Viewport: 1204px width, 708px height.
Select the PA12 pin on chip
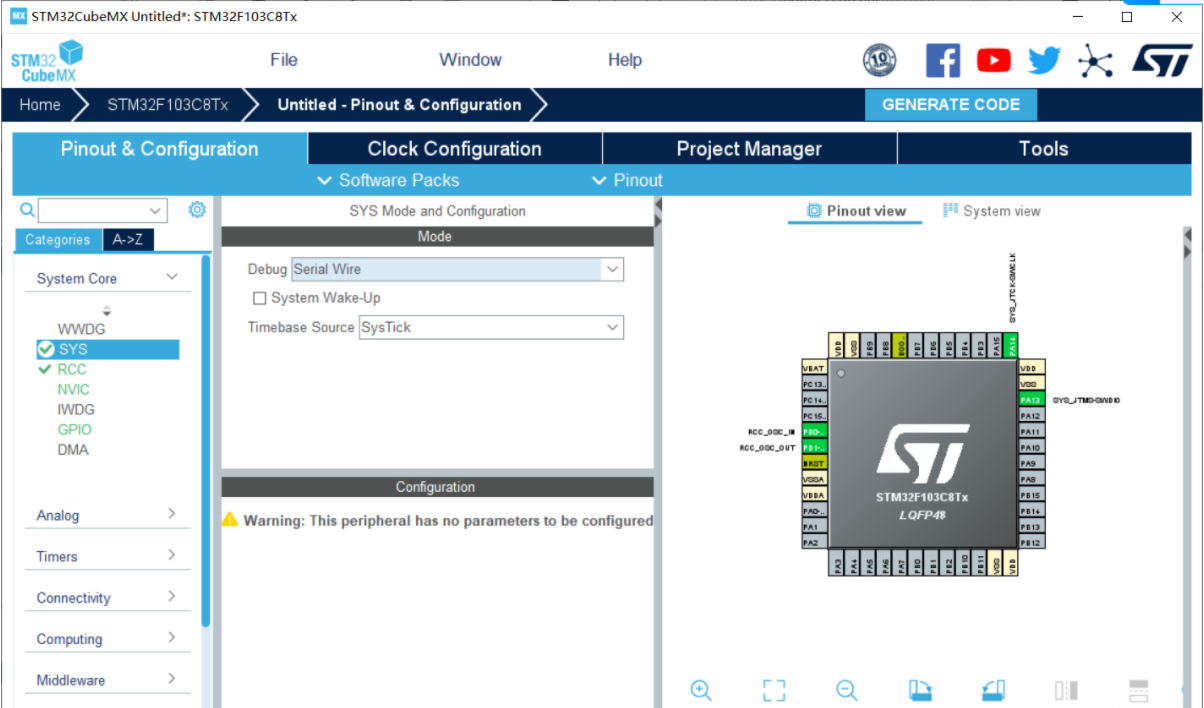tap(1031, 415)
